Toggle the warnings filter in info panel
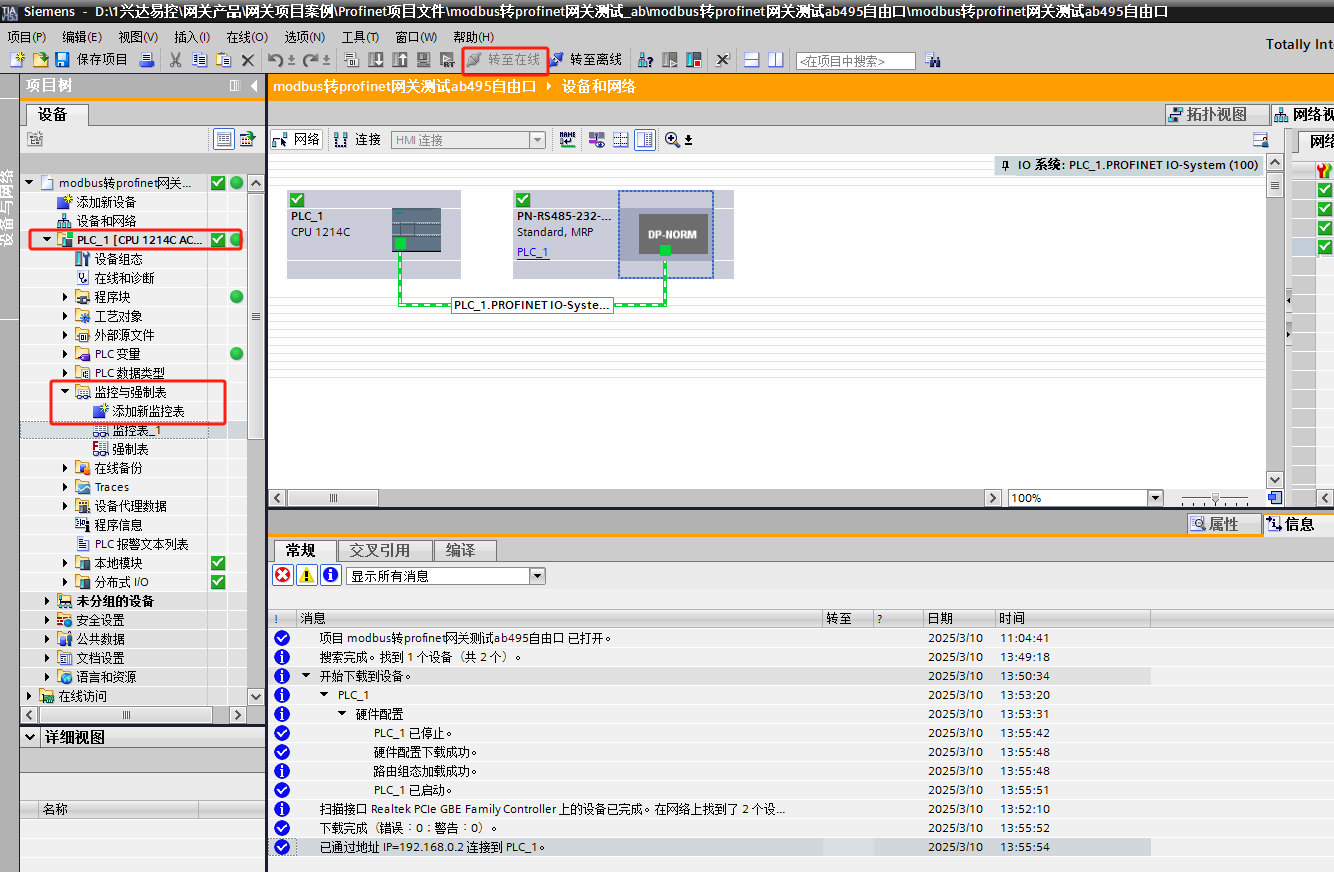This screenshot has width=1334, height=872. [307, 575]
